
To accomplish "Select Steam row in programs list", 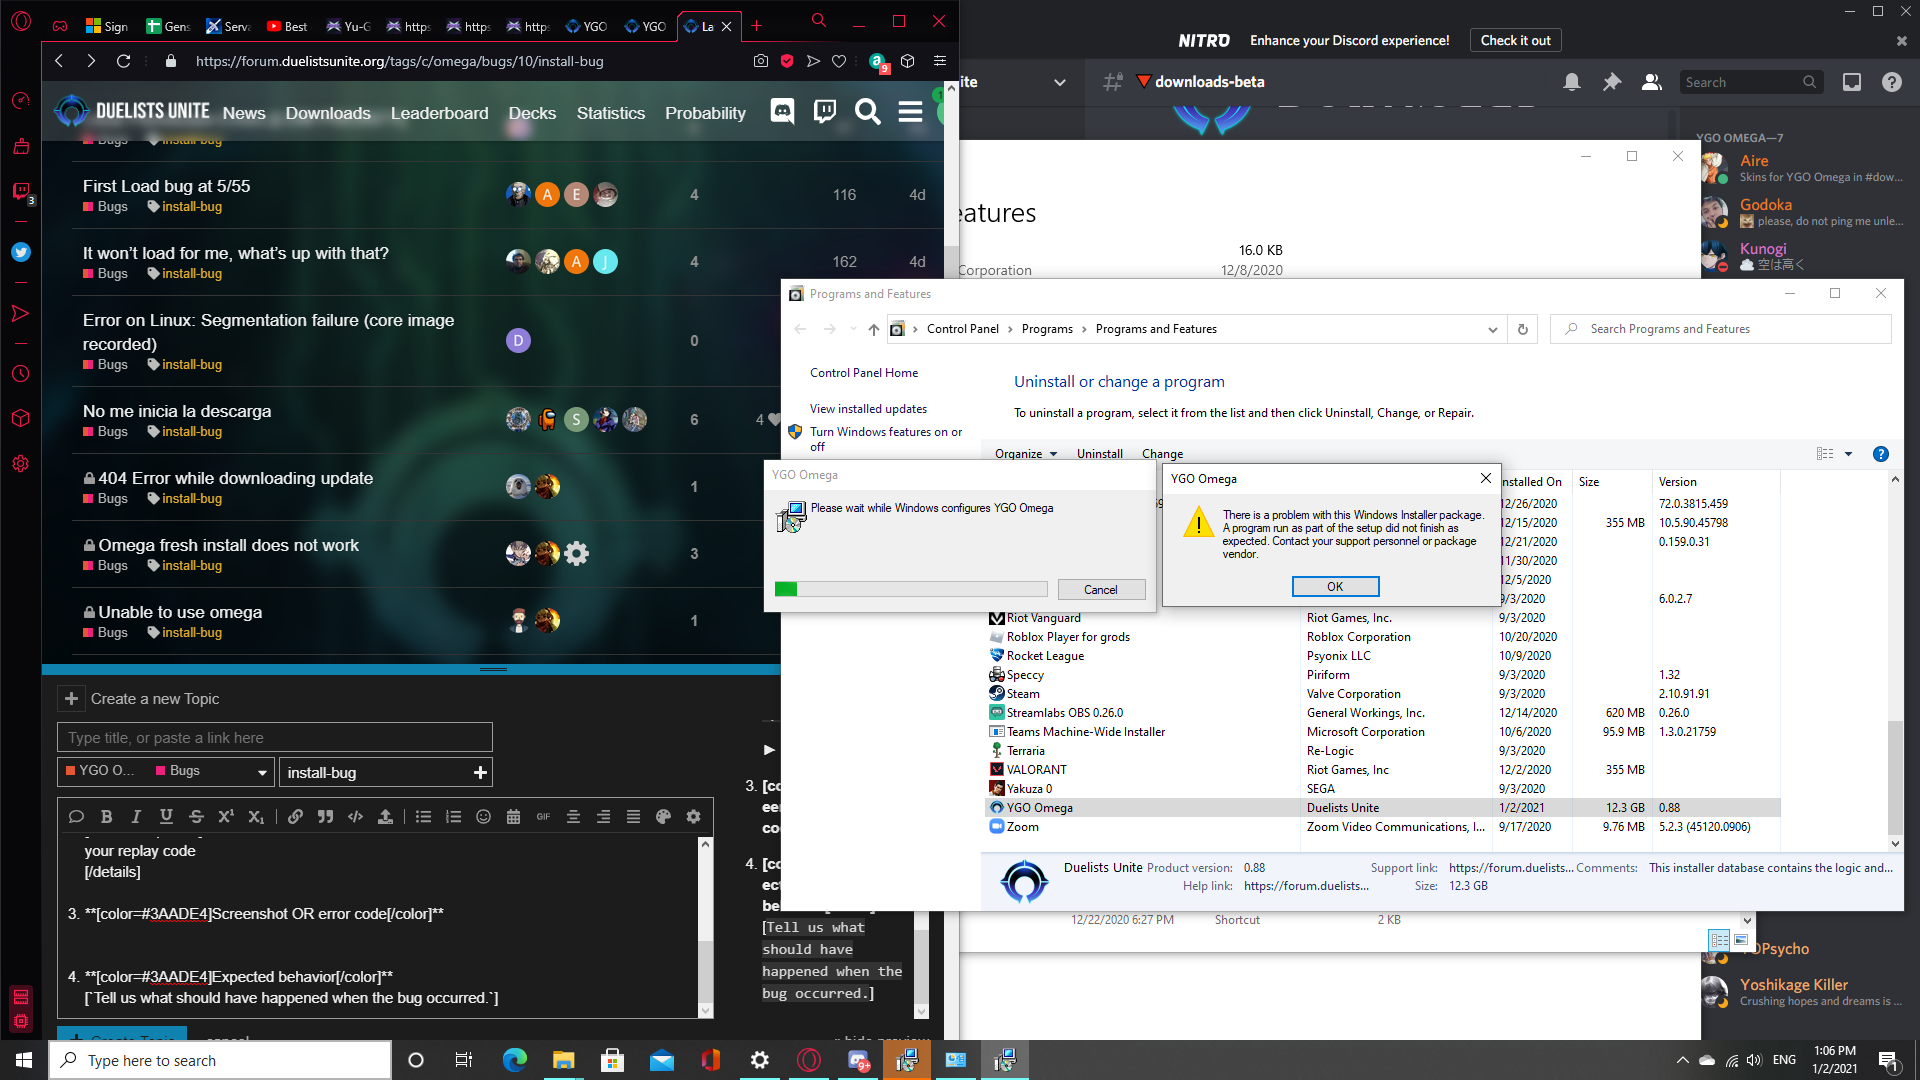I will pyautogui.click(x=1383, y=694).
